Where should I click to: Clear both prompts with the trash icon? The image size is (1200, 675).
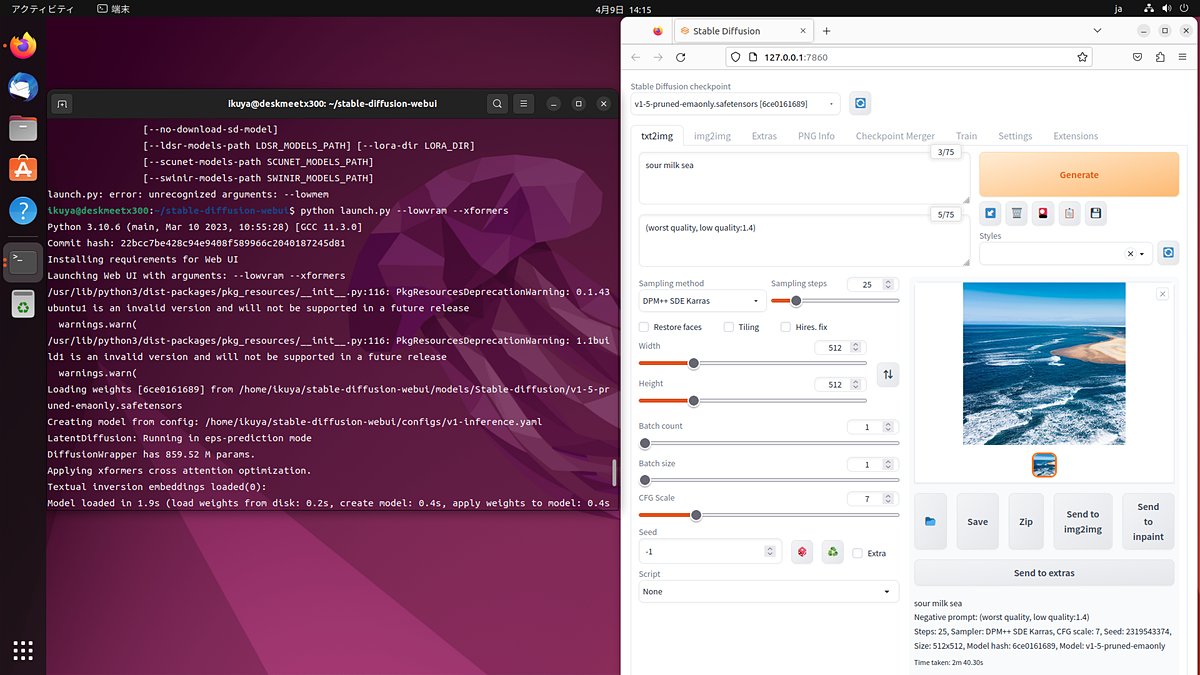1016,213
